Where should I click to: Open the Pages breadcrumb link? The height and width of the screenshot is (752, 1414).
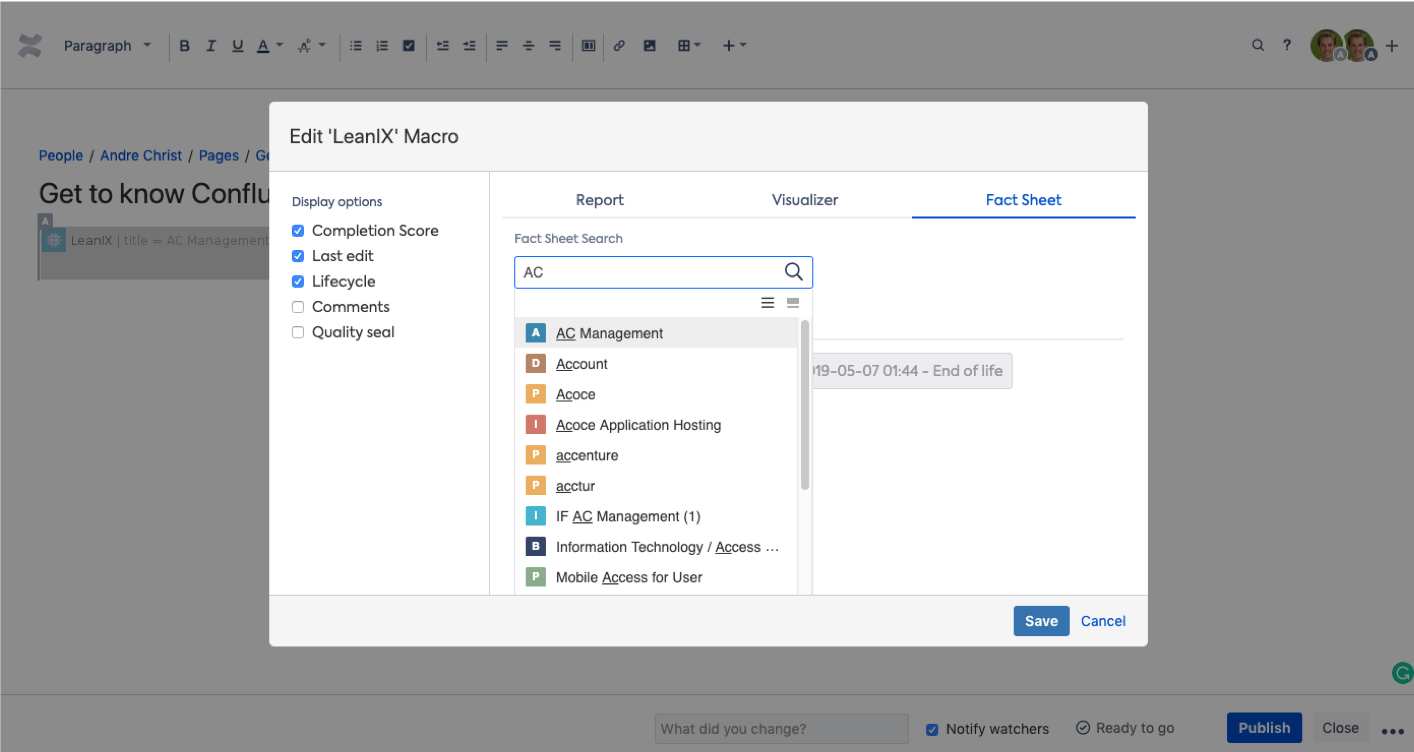pos(219,155)
